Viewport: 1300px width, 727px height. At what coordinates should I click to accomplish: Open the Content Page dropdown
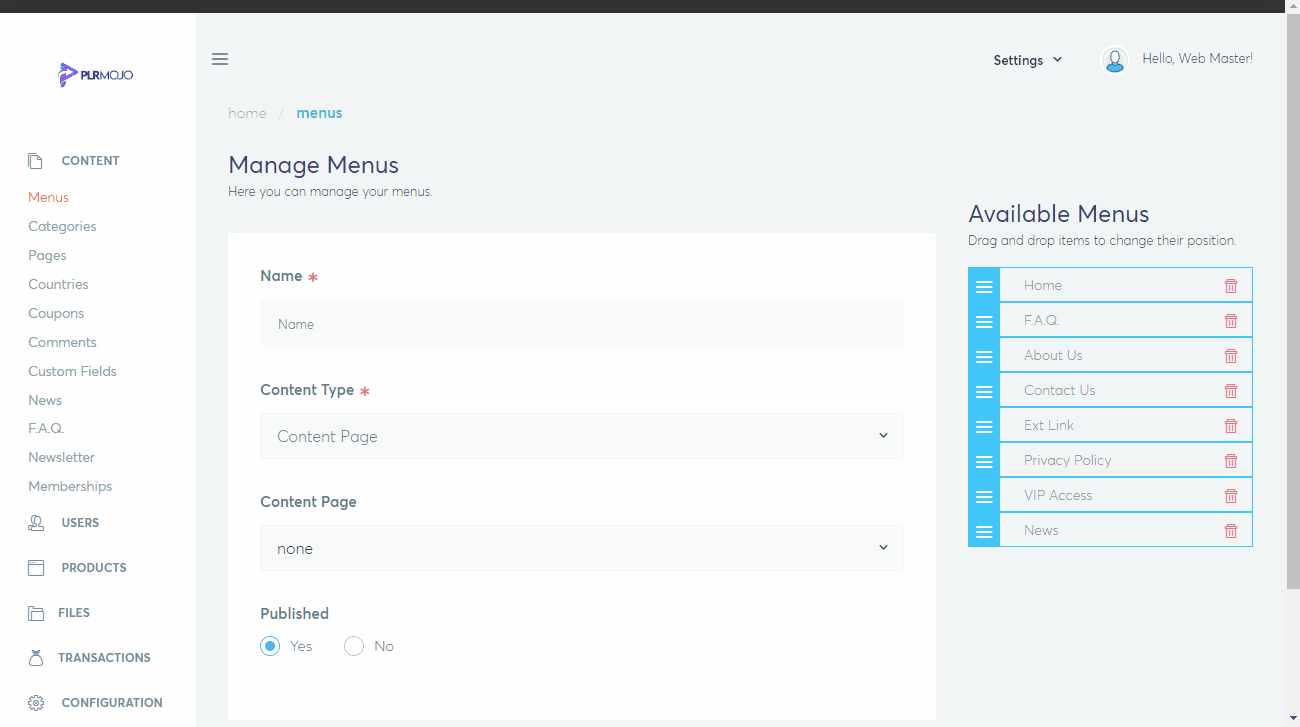click(x=581, y=548)
